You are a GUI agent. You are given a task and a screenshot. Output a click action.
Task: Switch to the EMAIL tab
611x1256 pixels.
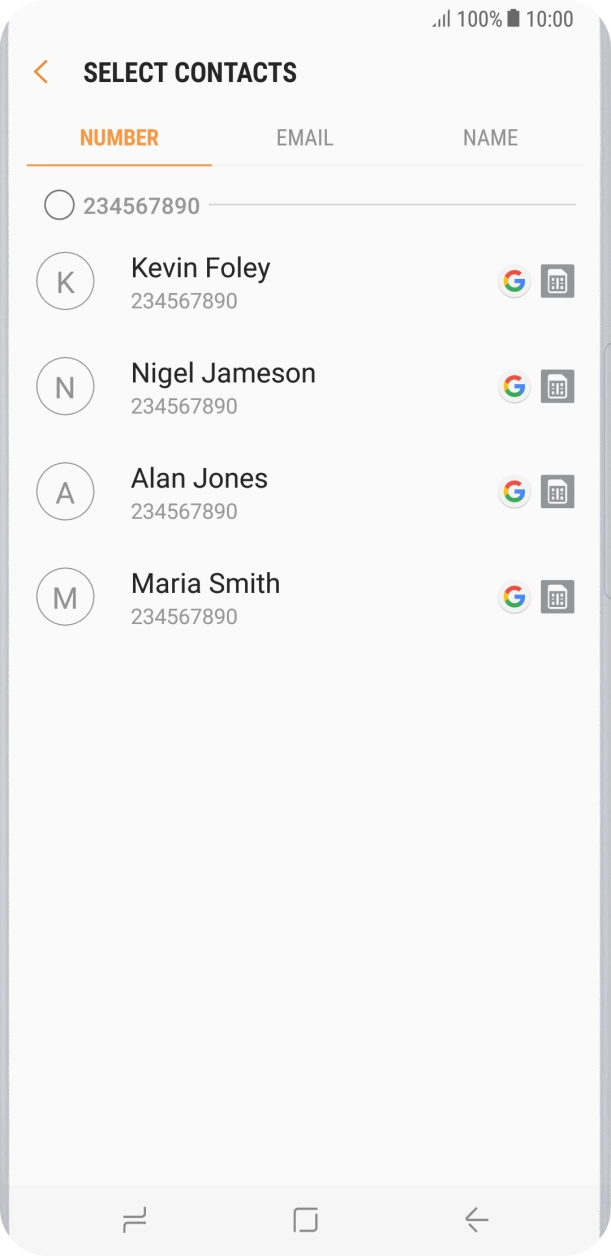click(304, 138)
